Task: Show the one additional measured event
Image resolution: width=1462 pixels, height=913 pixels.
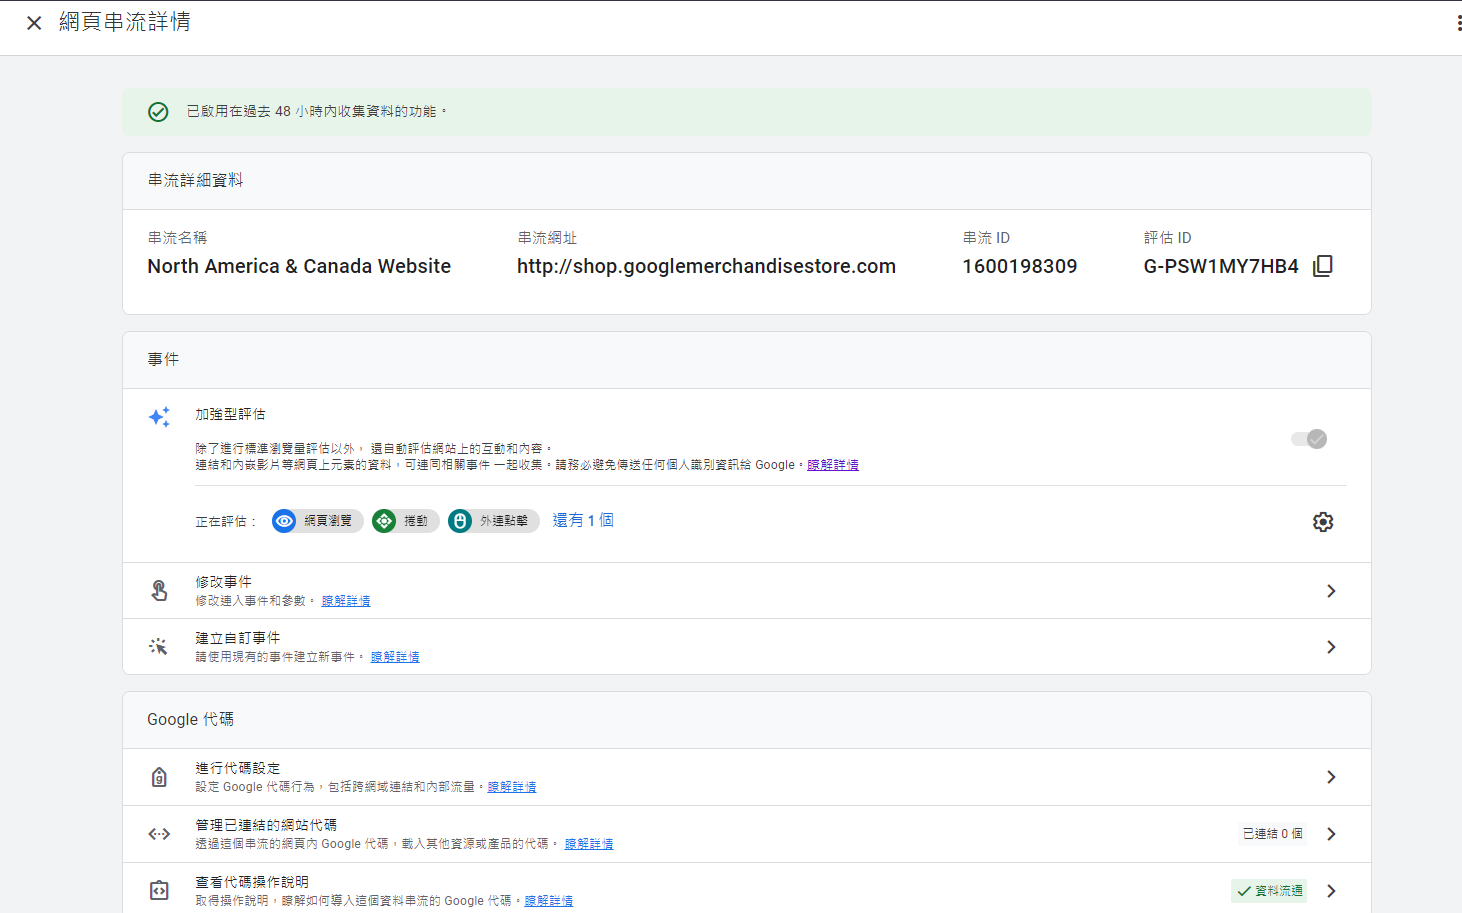Action: click(x=583, y=520)
